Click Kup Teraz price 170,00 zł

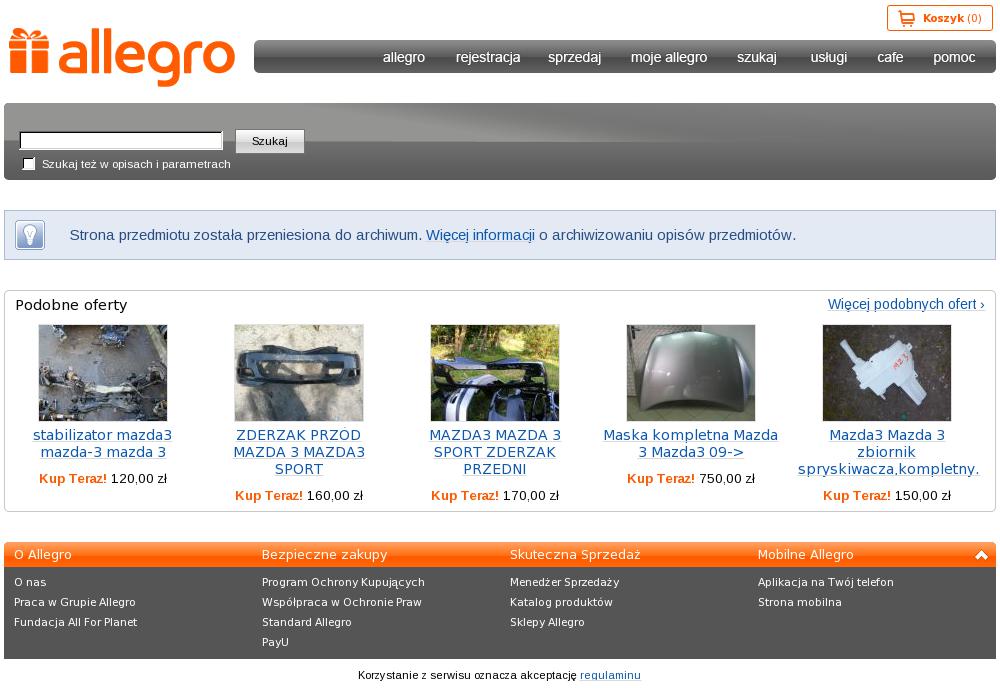tap(495, 496)
